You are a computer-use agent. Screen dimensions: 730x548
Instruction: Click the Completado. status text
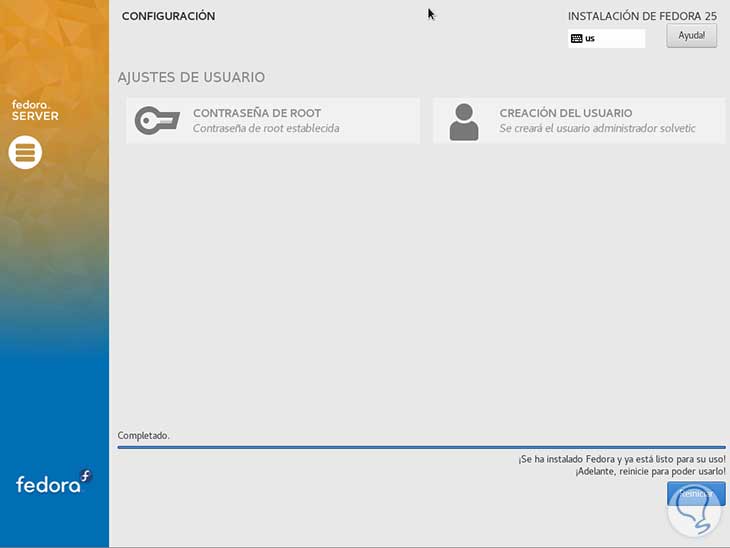click(143, 435)
